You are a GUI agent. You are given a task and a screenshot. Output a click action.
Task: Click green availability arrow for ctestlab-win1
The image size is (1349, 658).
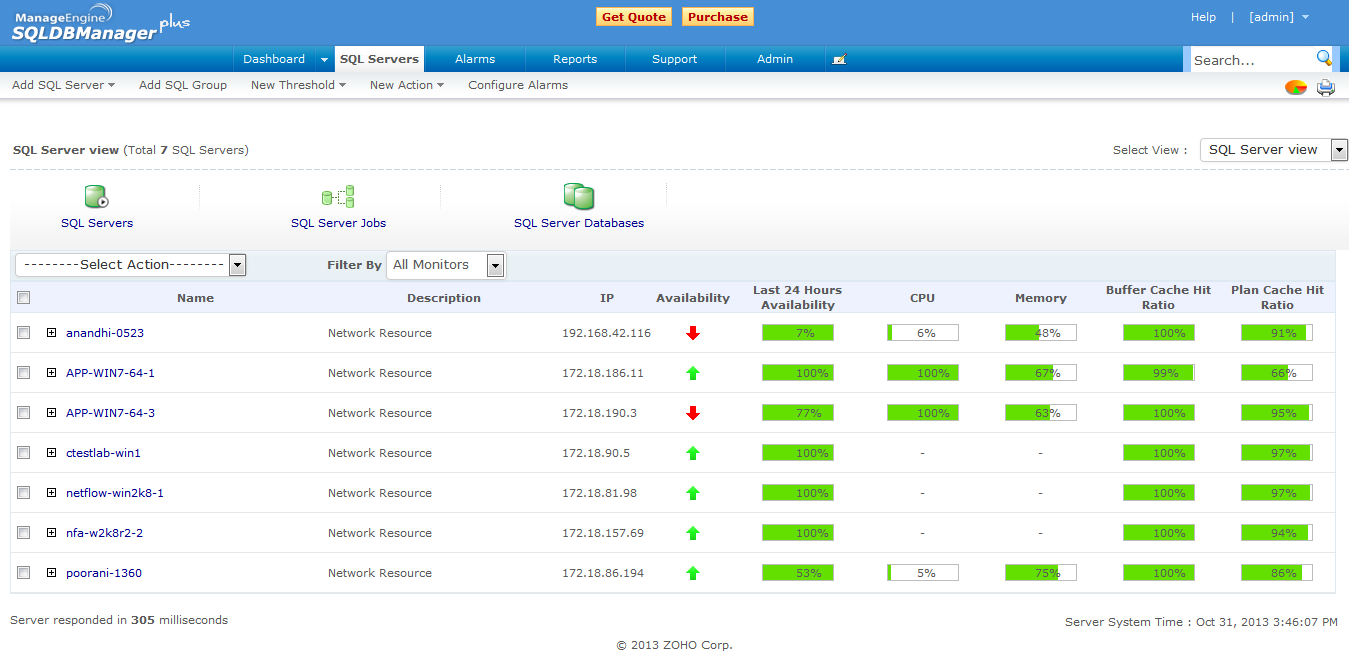click(x=693, y=453)
